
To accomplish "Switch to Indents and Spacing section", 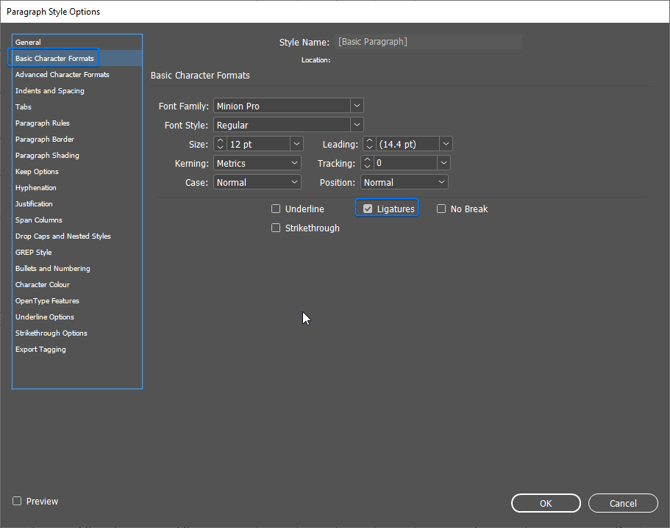I will point(50,91).
